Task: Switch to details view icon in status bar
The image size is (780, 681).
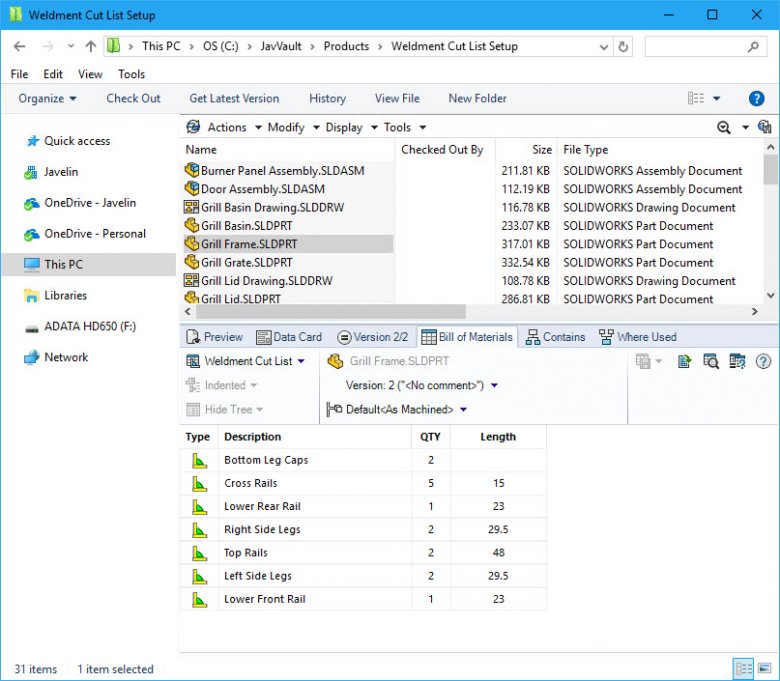Action: click(744, 669)
